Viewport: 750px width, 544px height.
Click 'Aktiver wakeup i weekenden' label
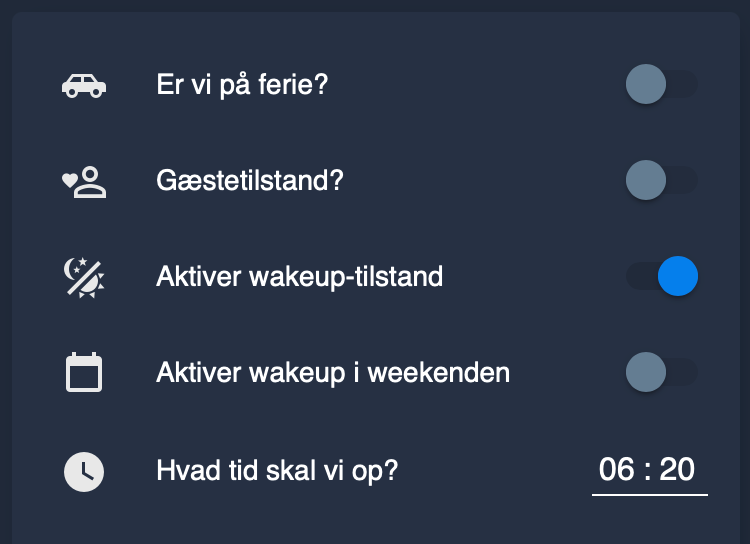(x=333, y=373)
